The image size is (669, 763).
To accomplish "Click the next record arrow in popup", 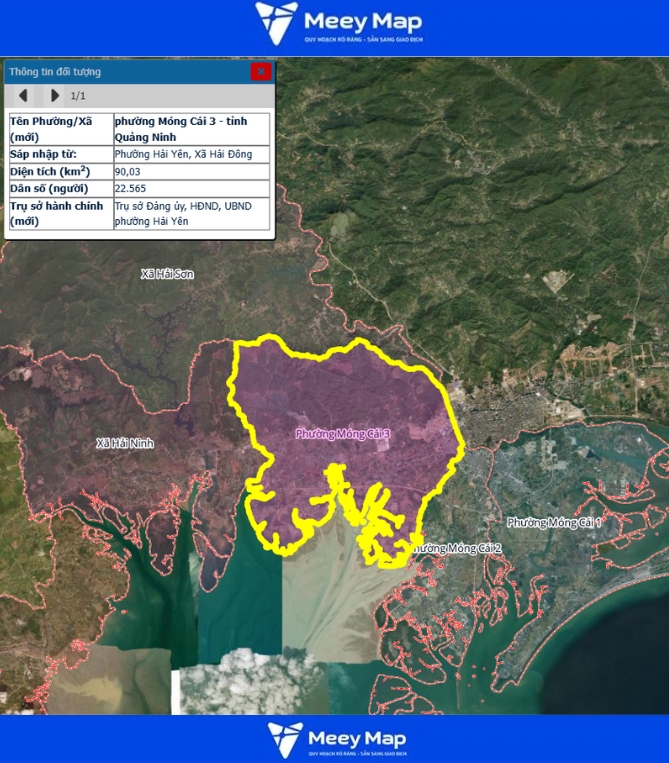I will pyautogui.click(x=55, y=96).
